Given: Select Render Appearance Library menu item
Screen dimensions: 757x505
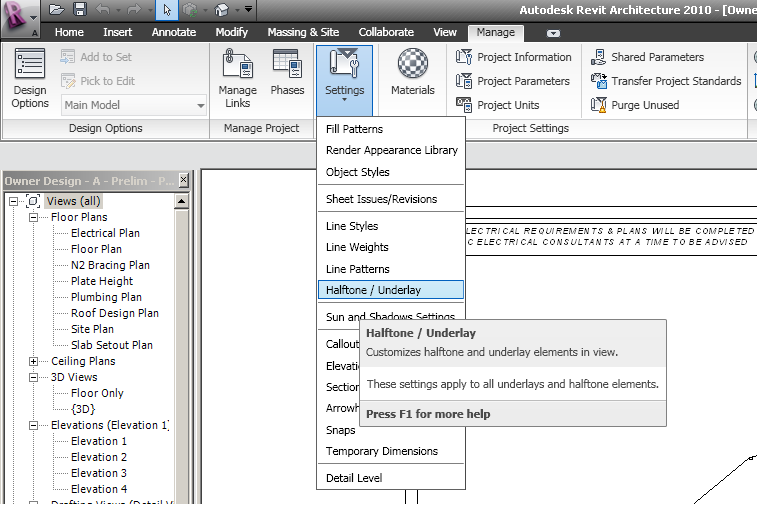Looking at the screenshot, I should 391,150.
